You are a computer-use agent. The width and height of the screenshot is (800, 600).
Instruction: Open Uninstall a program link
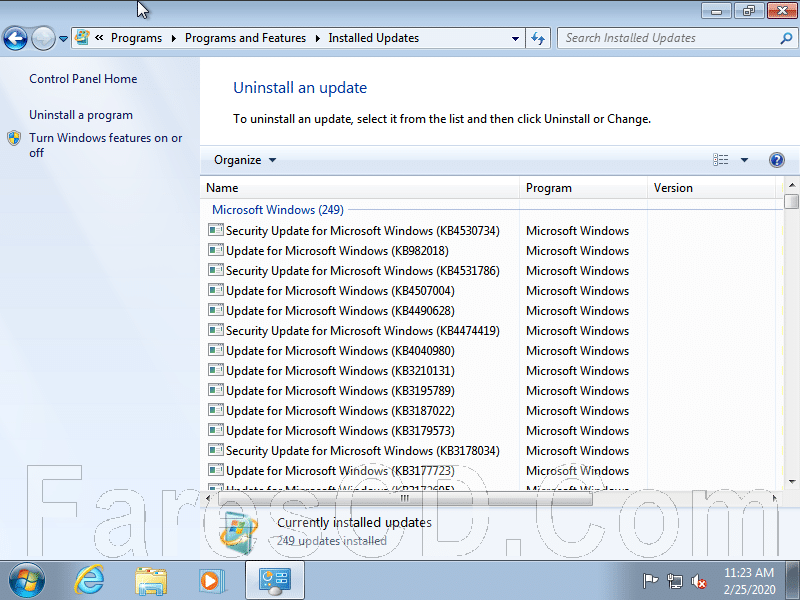tap(81, 115)
